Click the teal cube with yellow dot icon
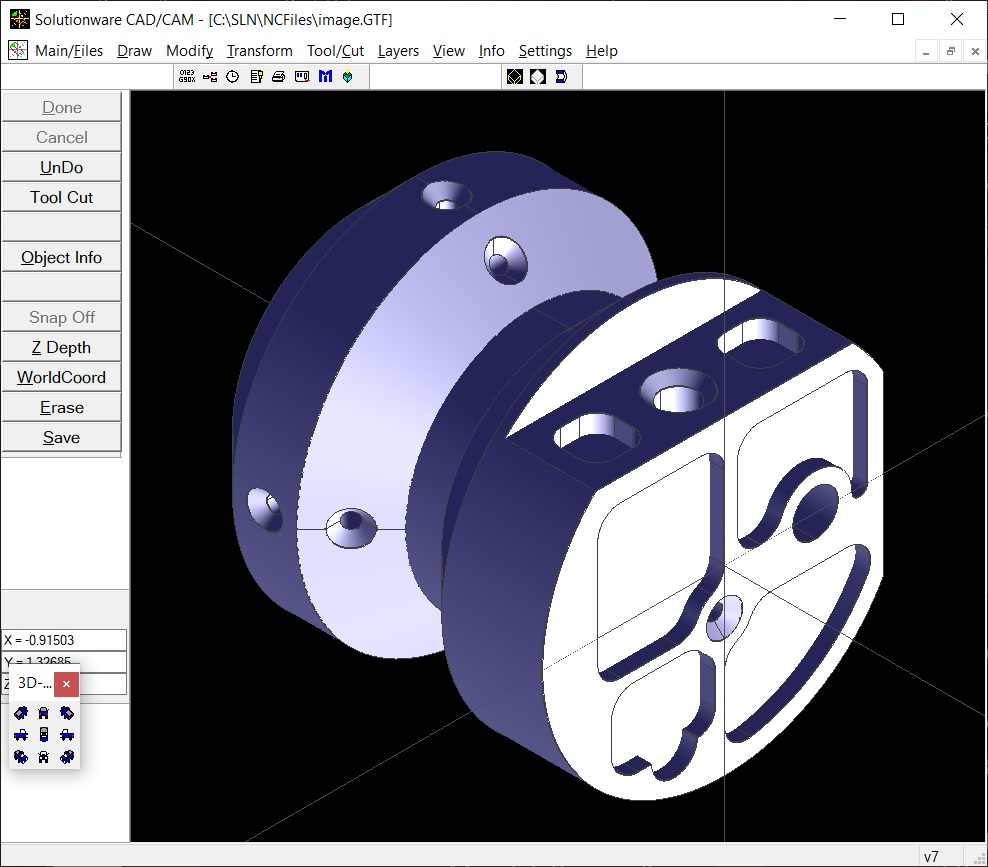Image resolution: width=988 pixels, height=867 pixels. click(348, 77)
